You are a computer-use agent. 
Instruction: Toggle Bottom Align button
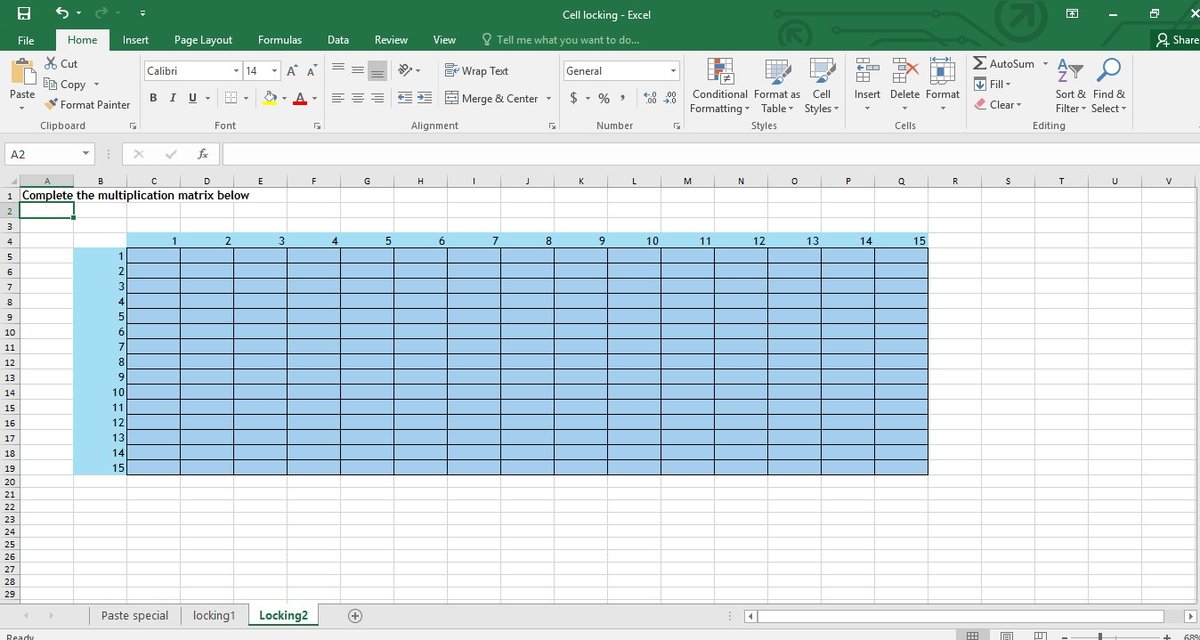point(377,70)
